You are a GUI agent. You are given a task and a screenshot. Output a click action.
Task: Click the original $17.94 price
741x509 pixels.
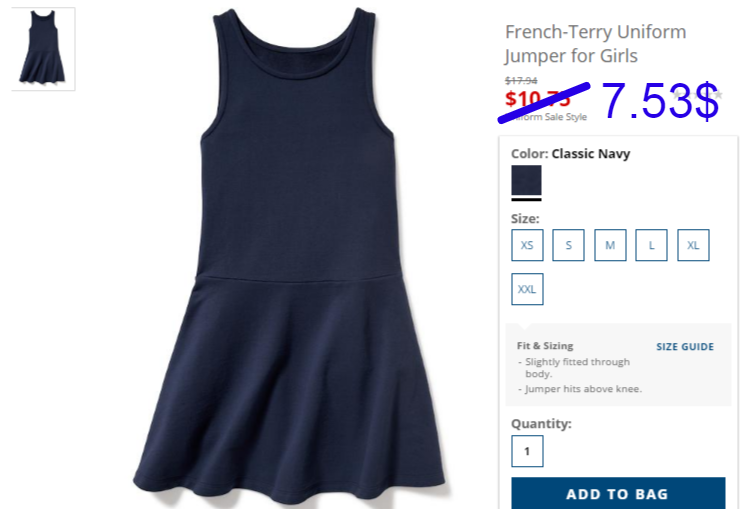[521, 80]
